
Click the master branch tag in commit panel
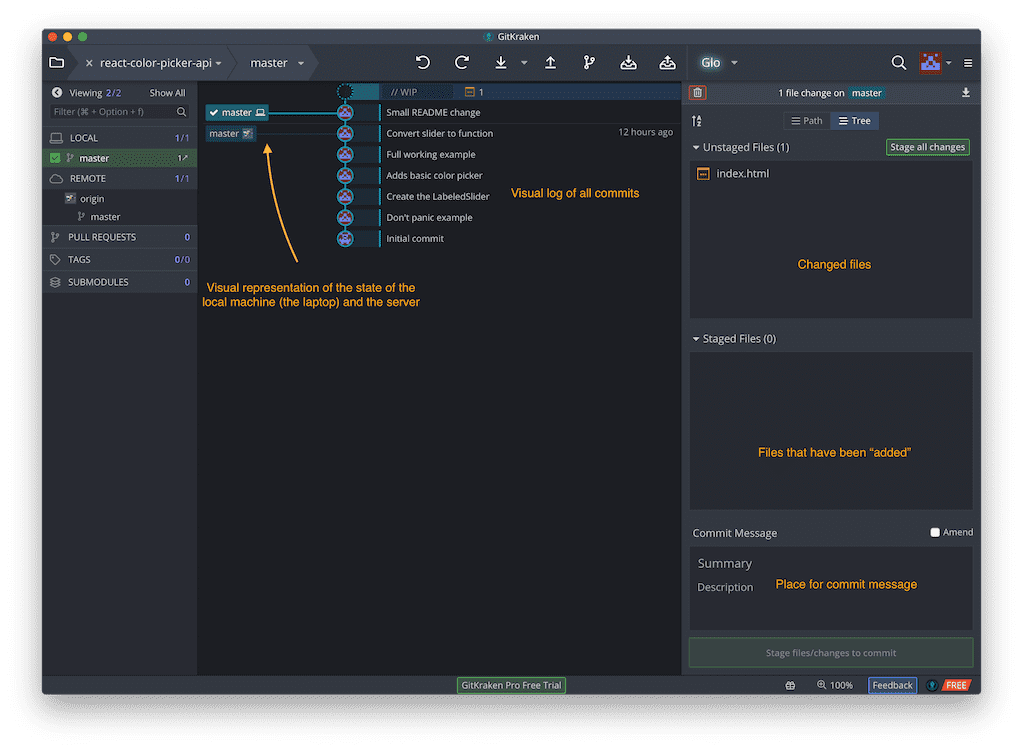point(866,93)
